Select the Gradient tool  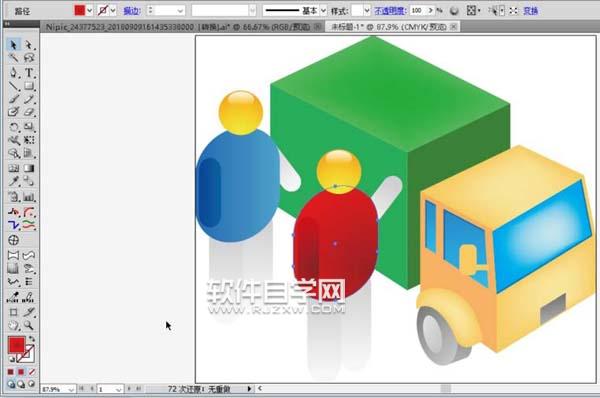(29, 168)
